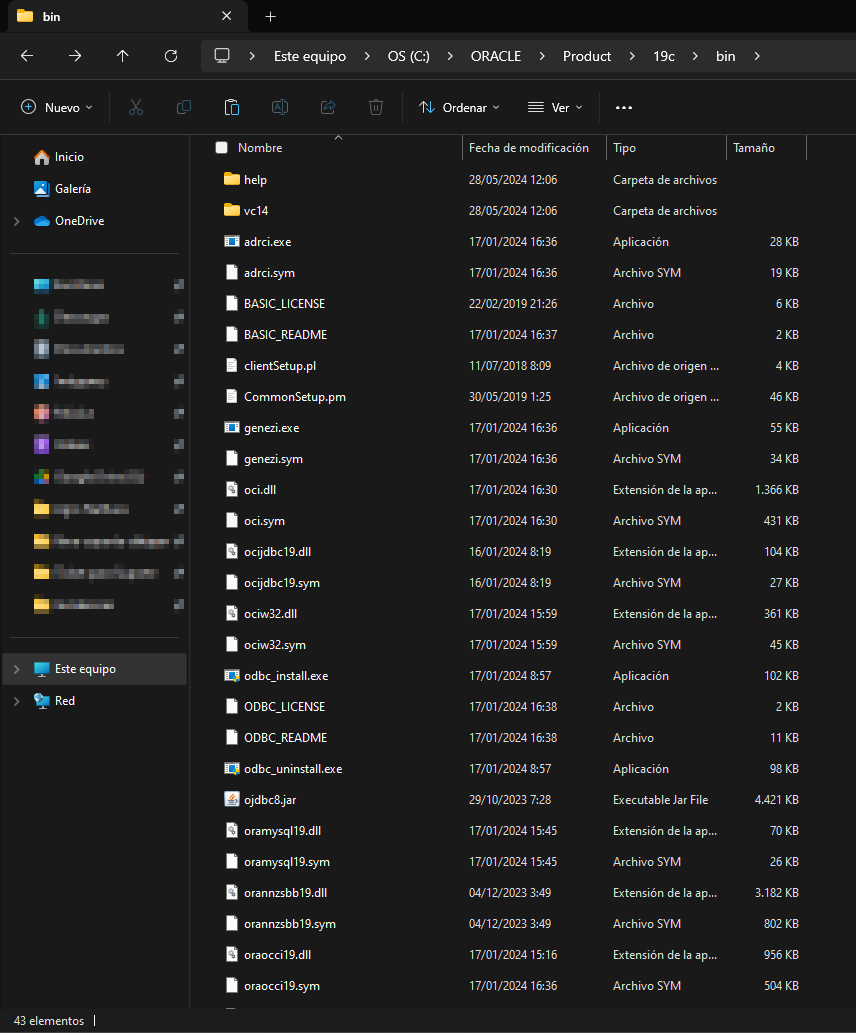Click the Share icon in toolbar
This screenshot has width=856, height=1033.
coord(328,107)
